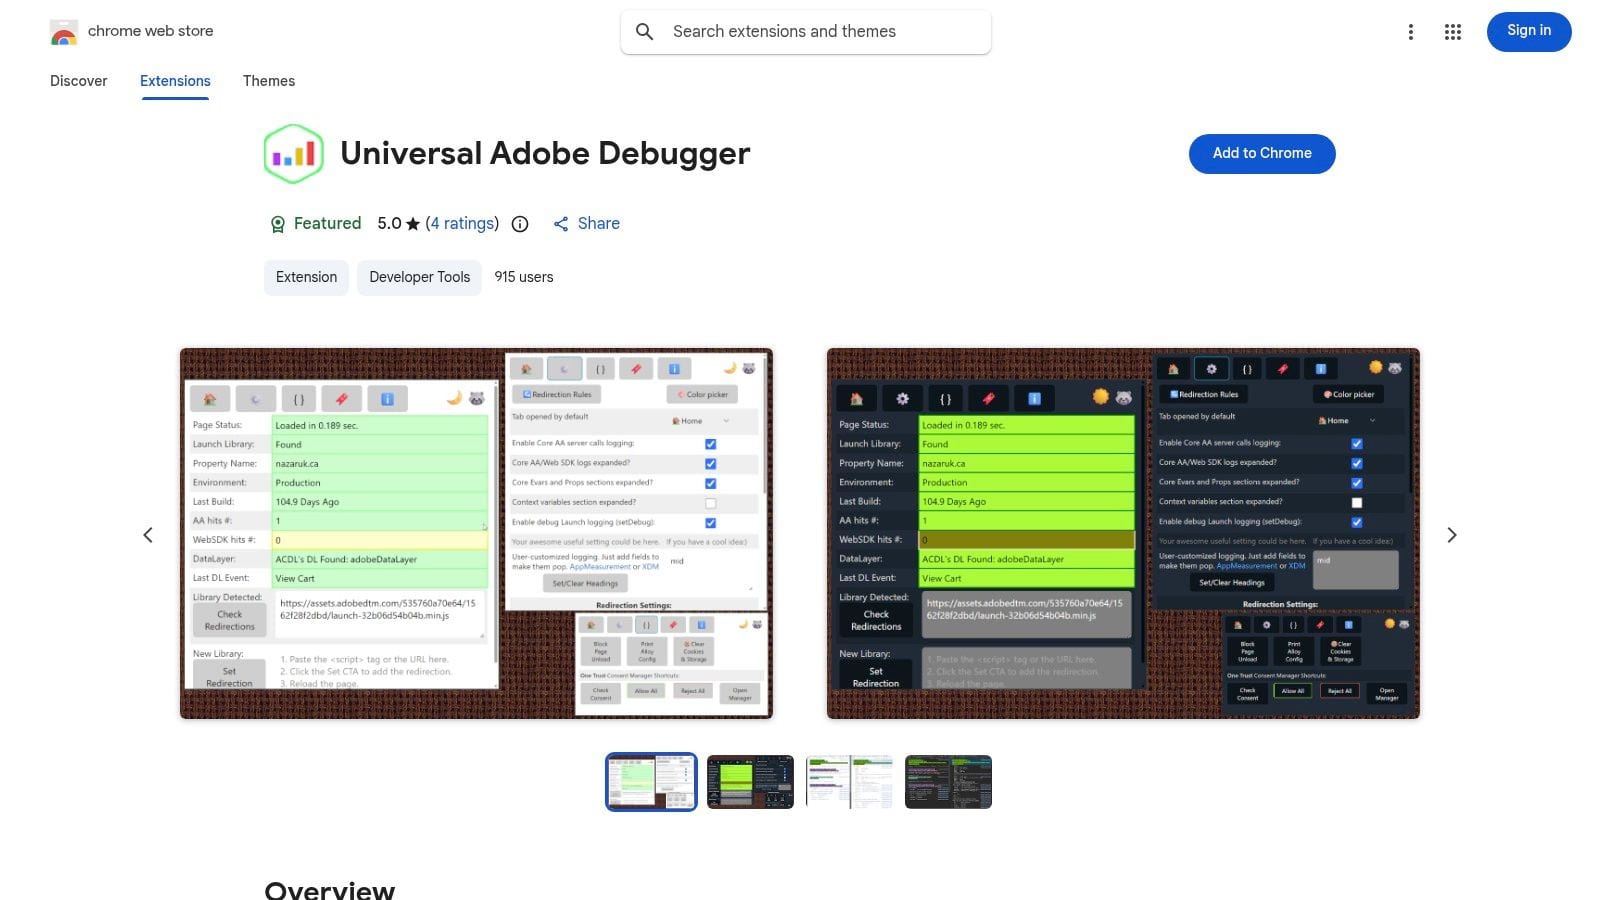Click the Developer Tools category chip
1600x900 pixels.
pos(419,277)
